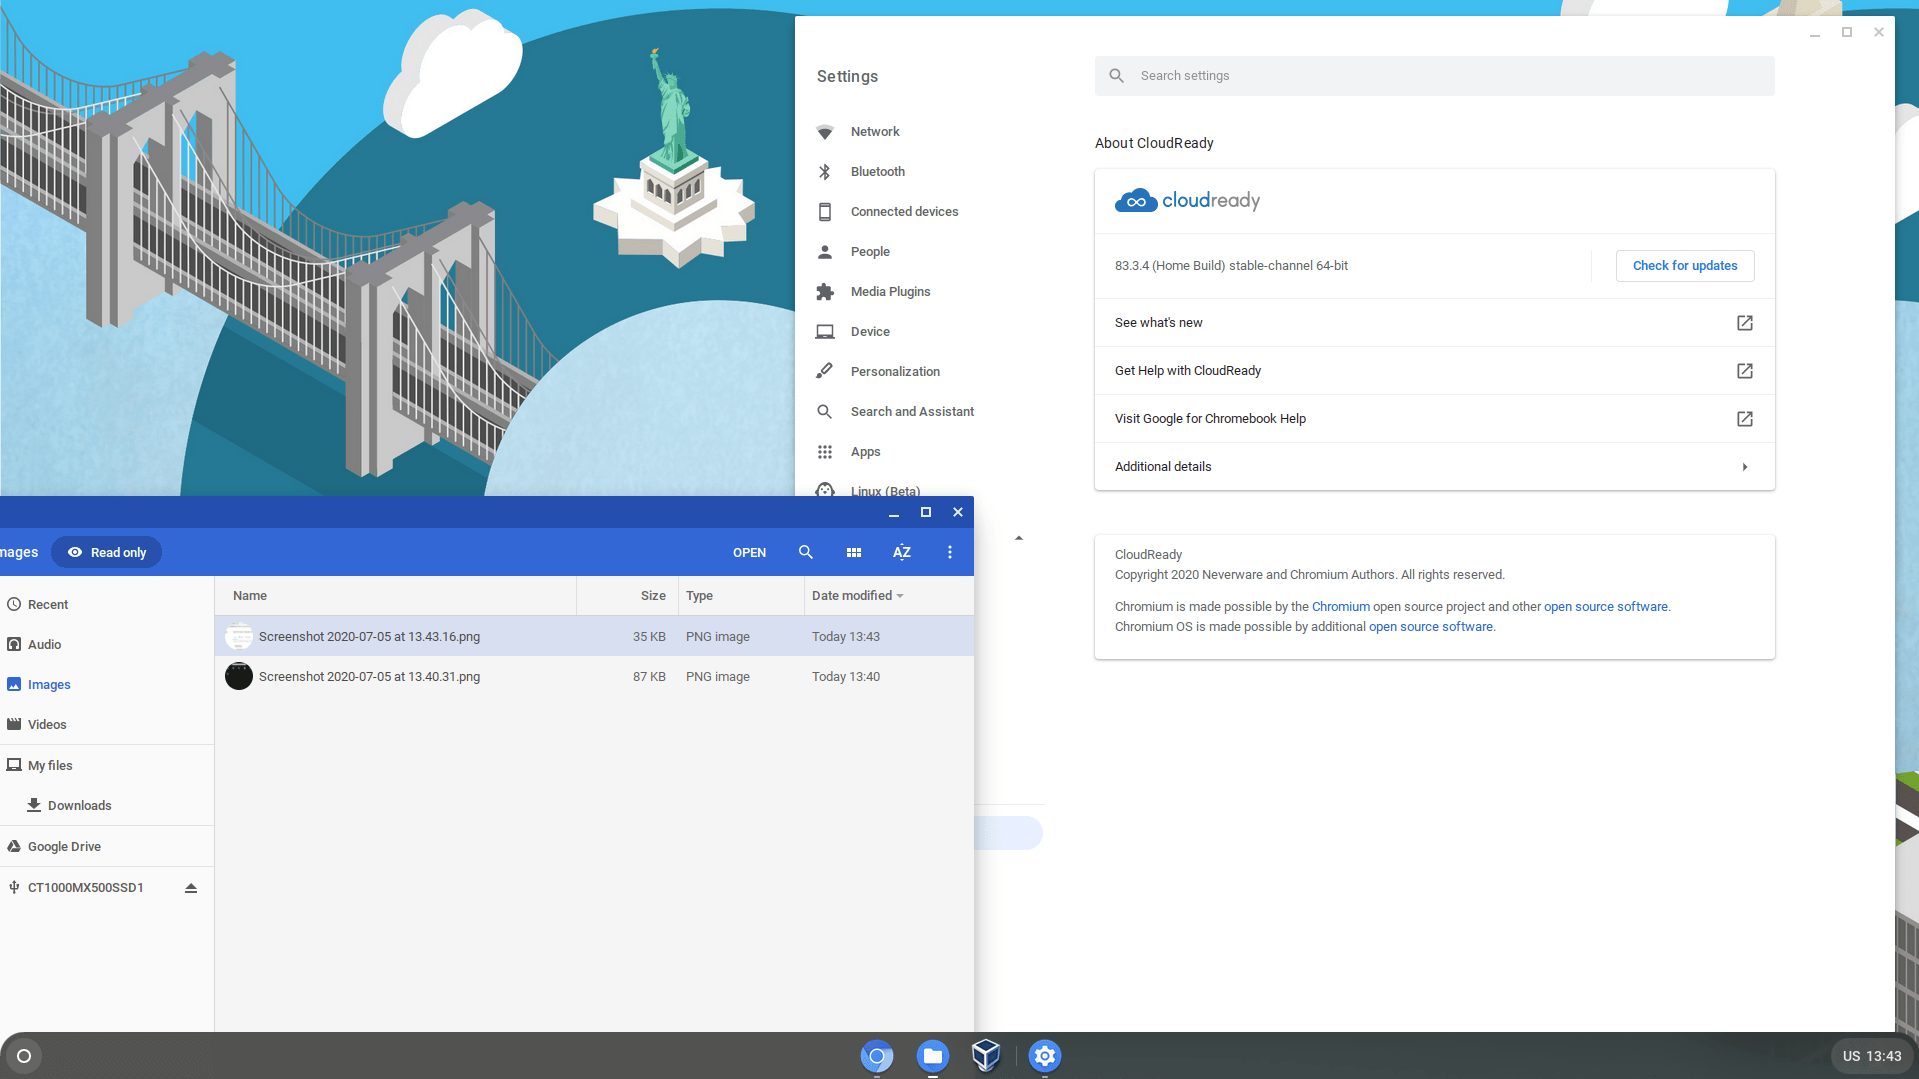Click the Chromium project link
This screenshot has height=1079, width=1919.
pyautogui.click(x=1340, y=607)
